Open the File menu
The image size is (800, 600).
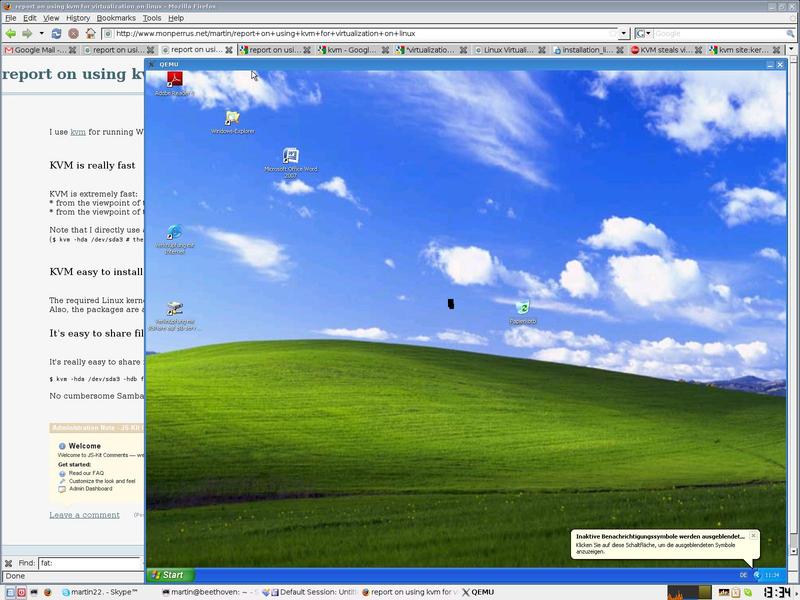tap(10, 18)
